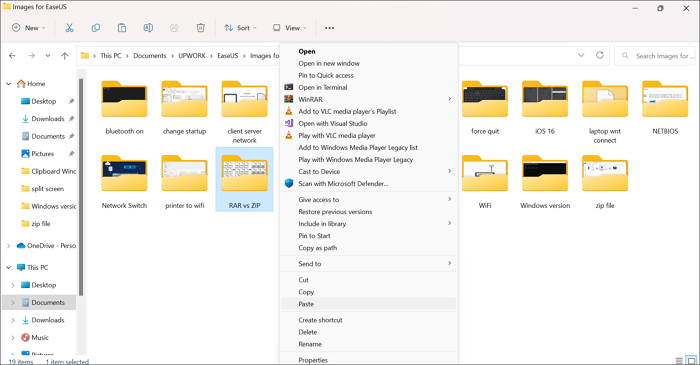700x365 pixels.
Task: Select the 'Network Switch' folder
Action: click(124, 182)
